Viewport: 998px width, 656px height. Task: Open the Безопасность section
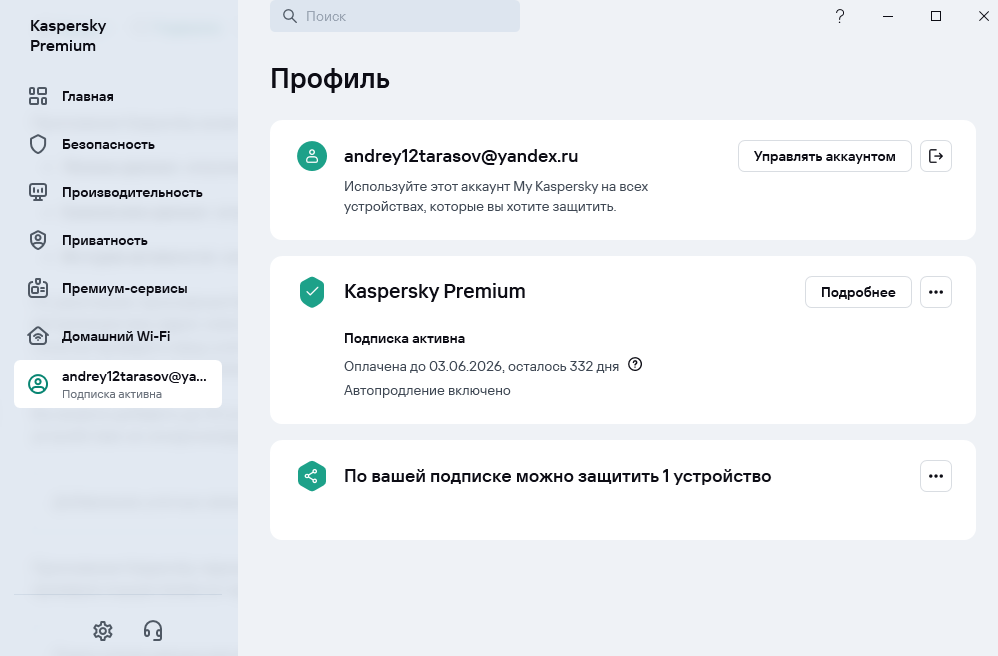(118, 144)
